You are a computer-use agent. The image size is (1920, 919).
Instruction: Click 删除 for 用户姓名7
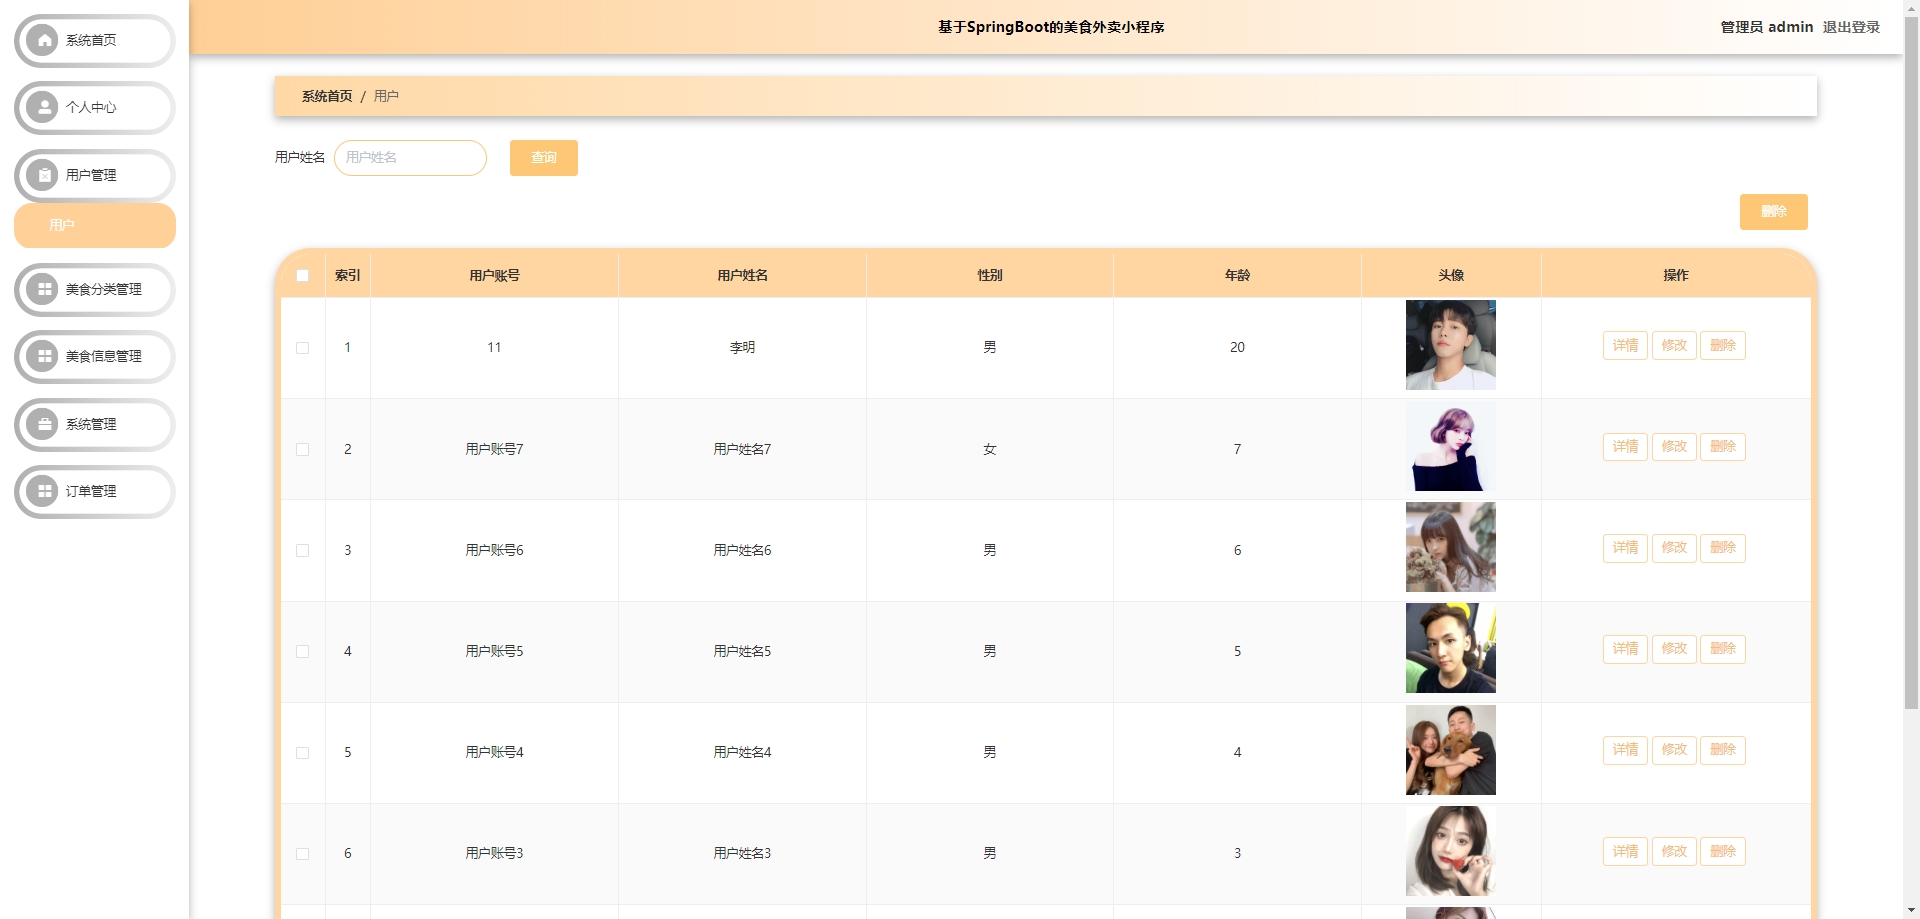coord(1723,447)
